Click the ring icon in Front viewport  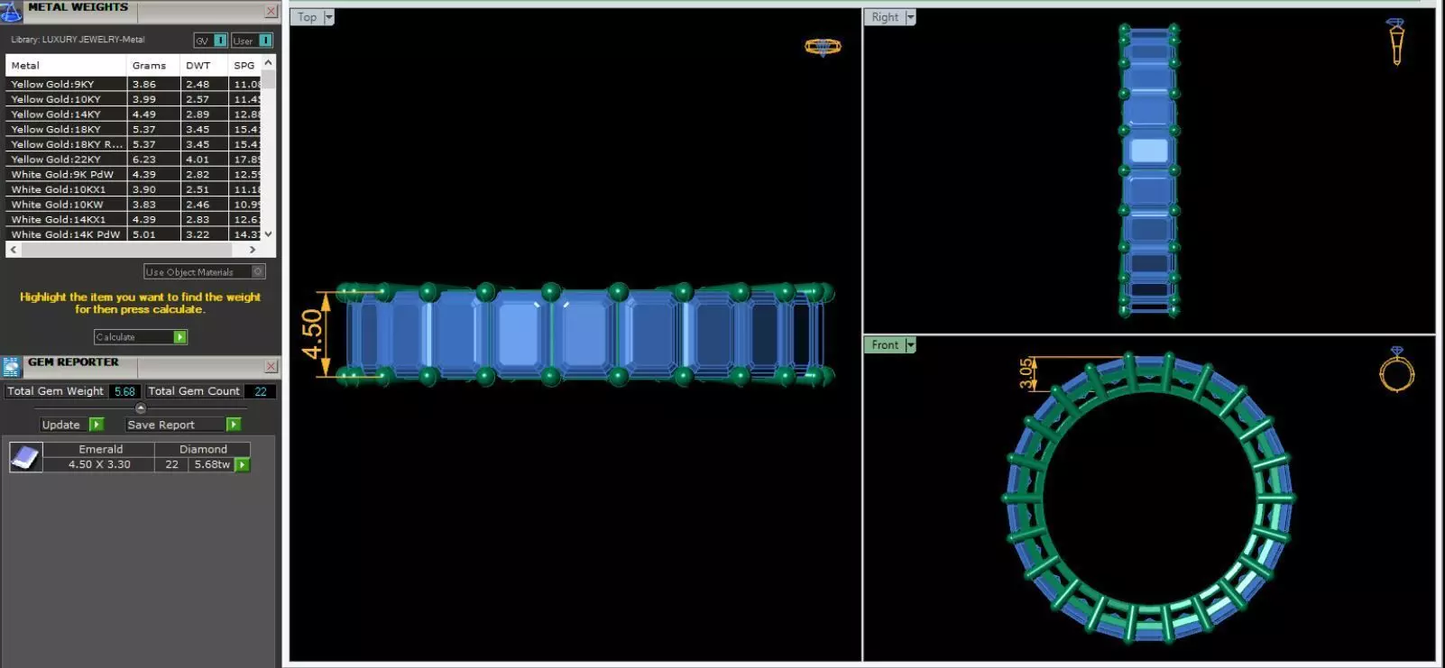[x=1396, y=369]
